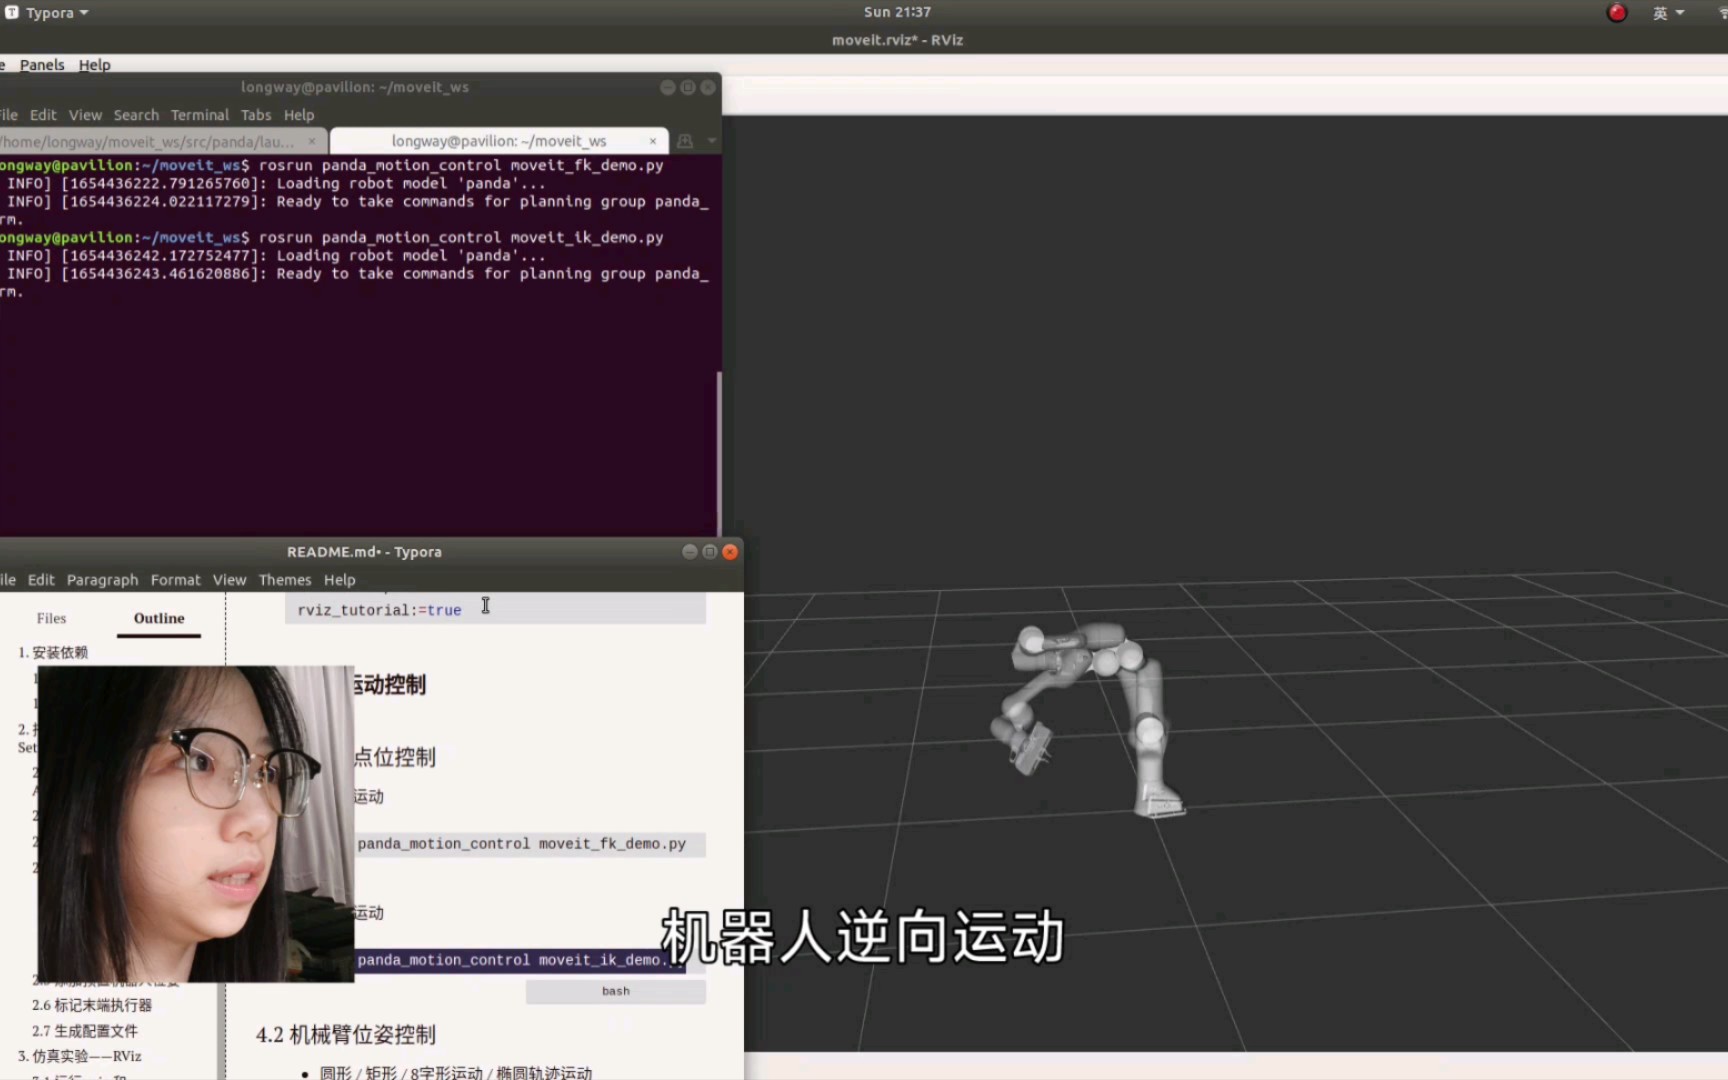Close the longway@pavilion ~/moveit_ws terminal tab
Image resolution: width=1728 pixels, height=1080 pixels.
(653, 141)
